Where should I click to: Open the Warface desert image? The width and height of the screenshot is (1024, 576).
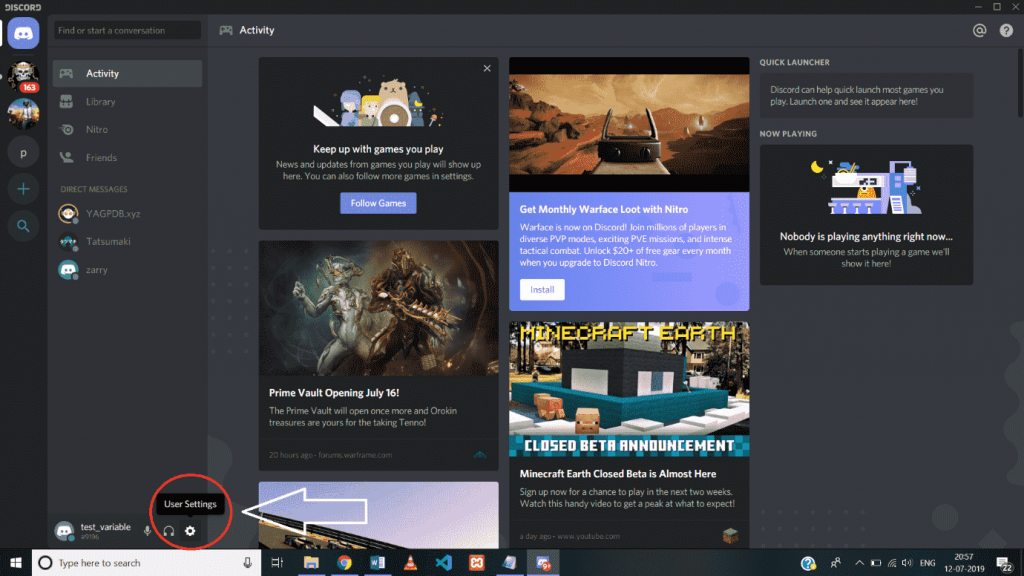pyautogui.click(x=629, y=124)
